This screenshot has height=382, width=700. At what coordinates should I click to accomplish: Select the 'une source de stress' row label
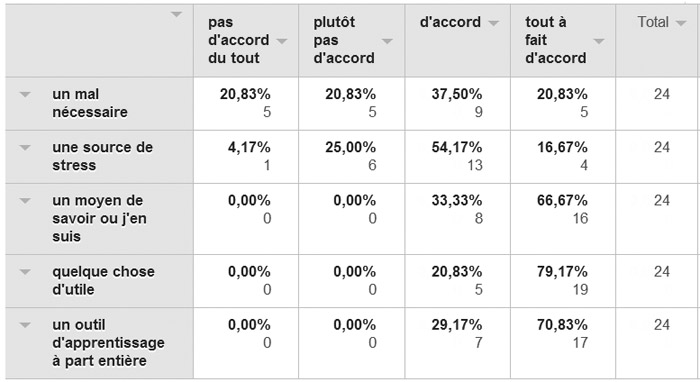pos(102,156)
